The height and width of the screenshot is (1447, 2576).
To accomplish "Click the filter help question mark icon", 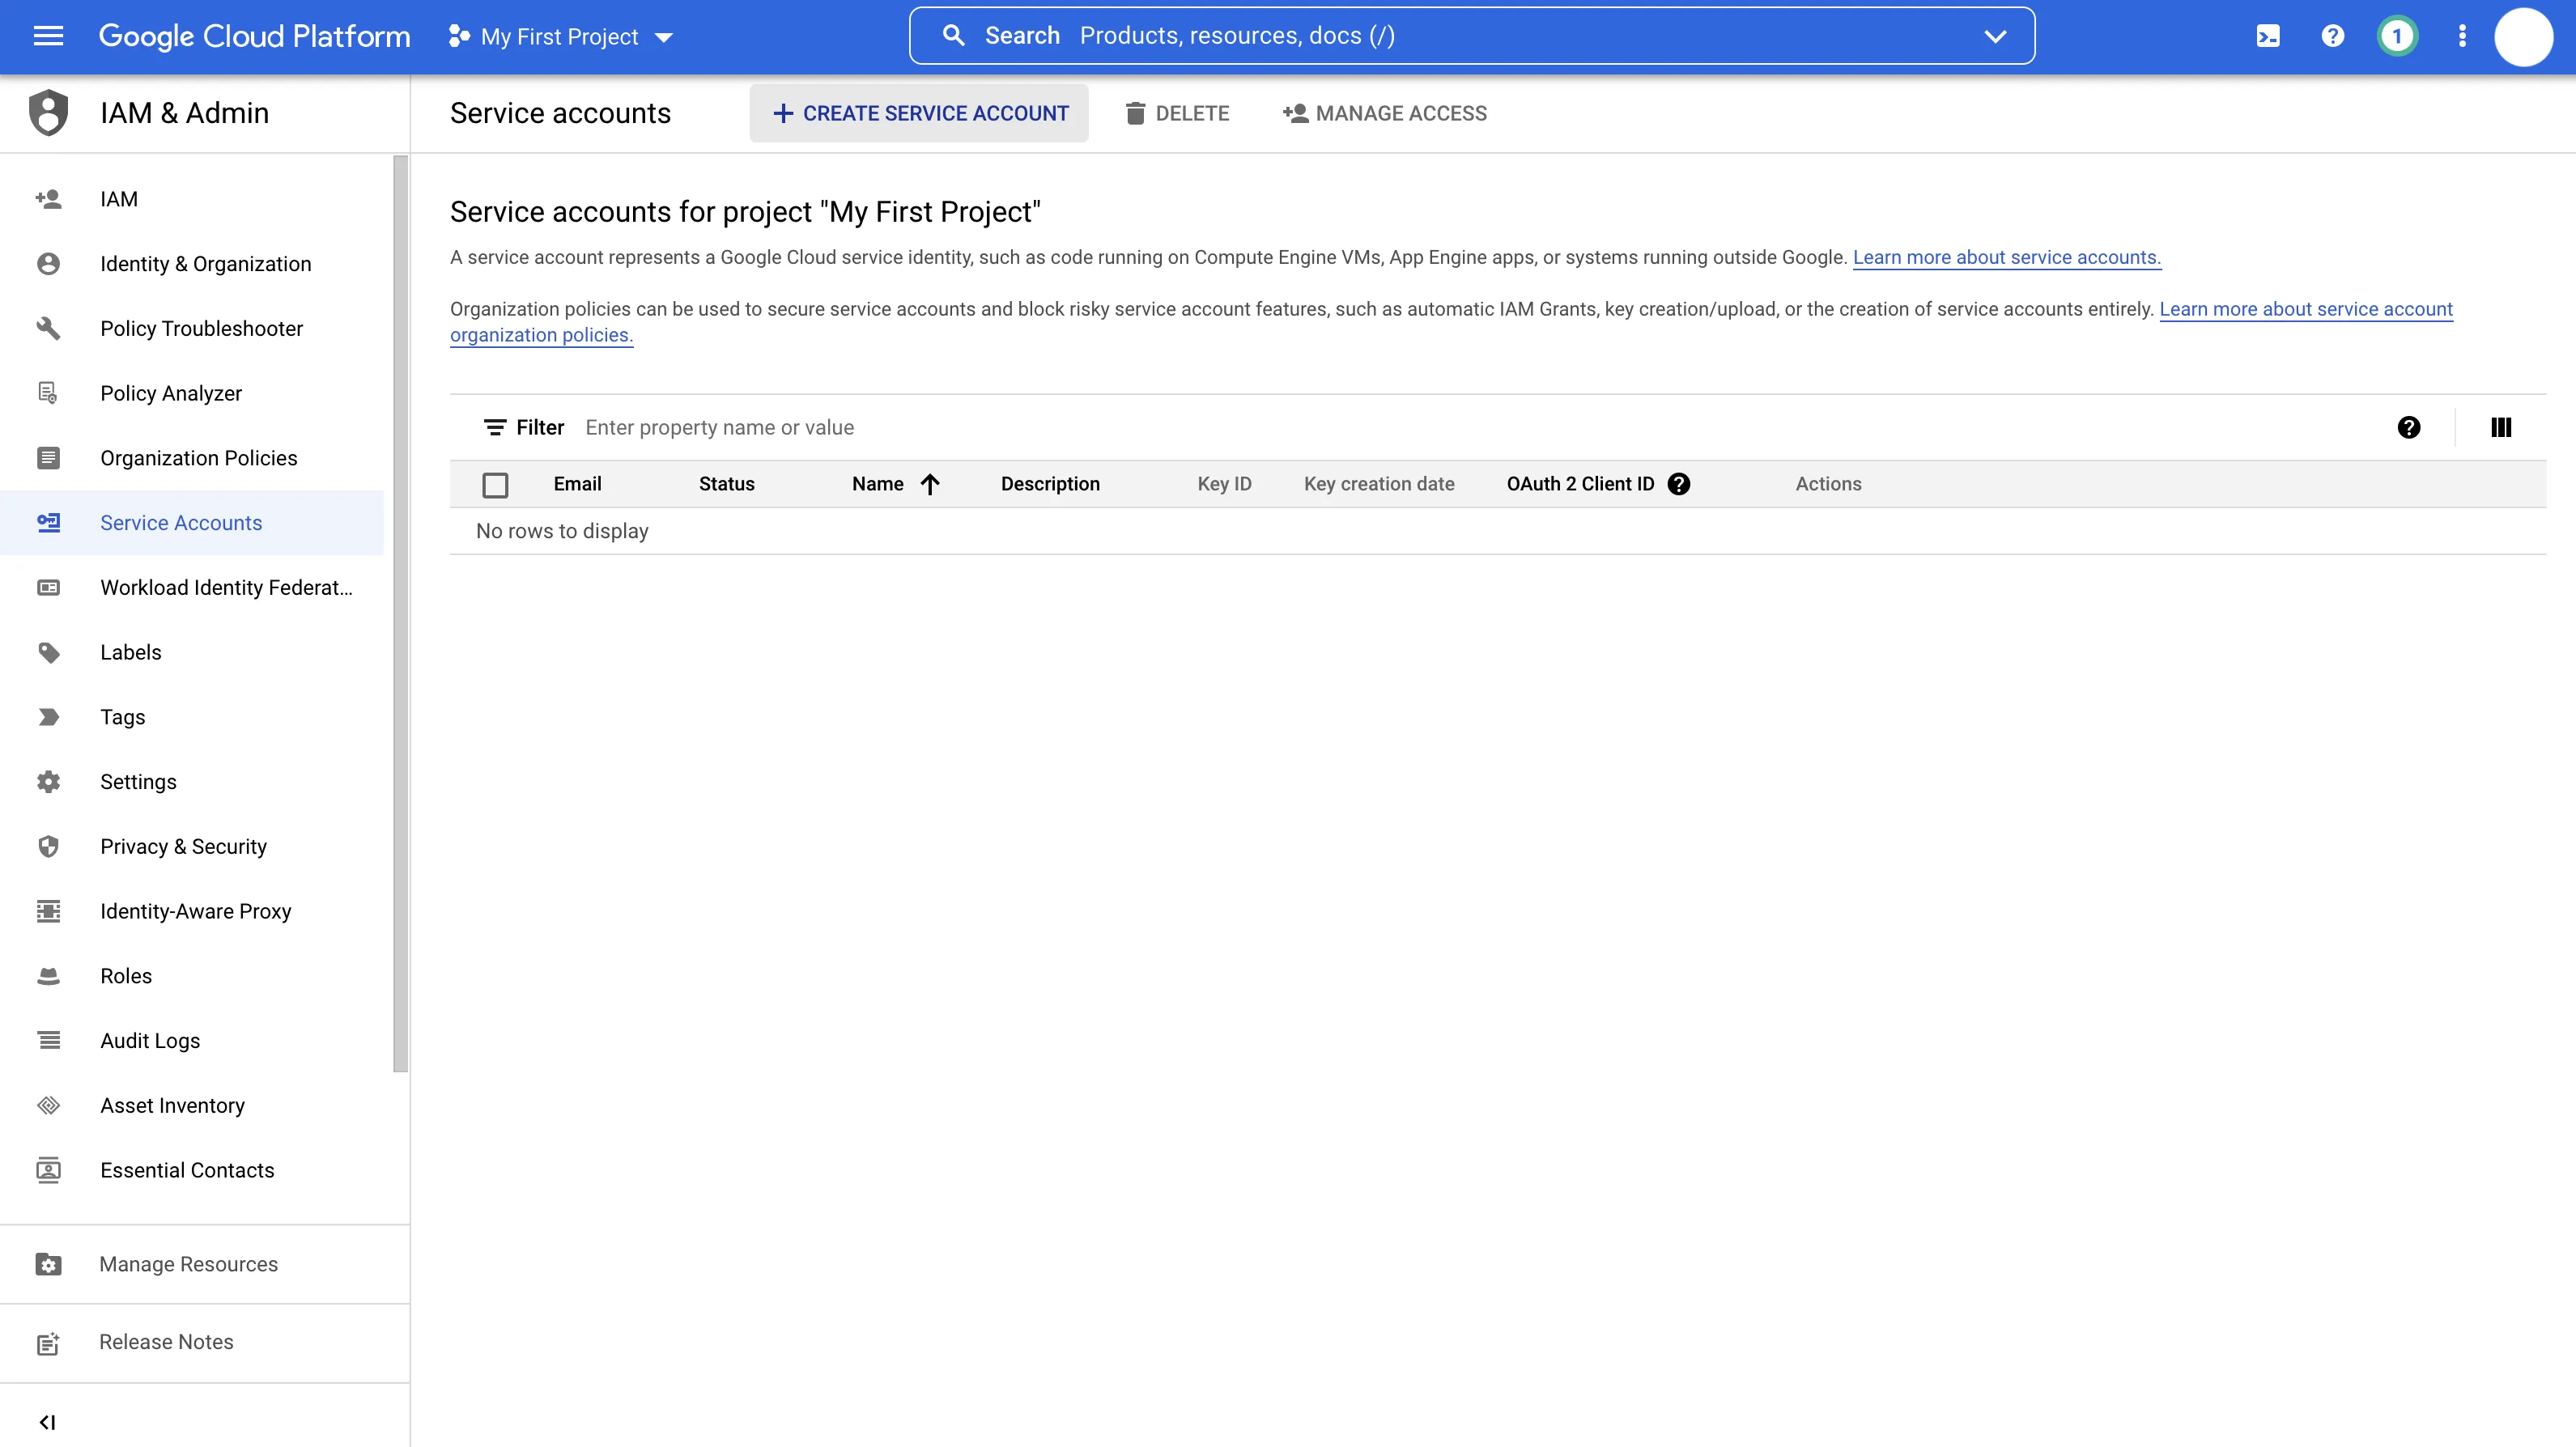I will click(x=2409, y=427).
